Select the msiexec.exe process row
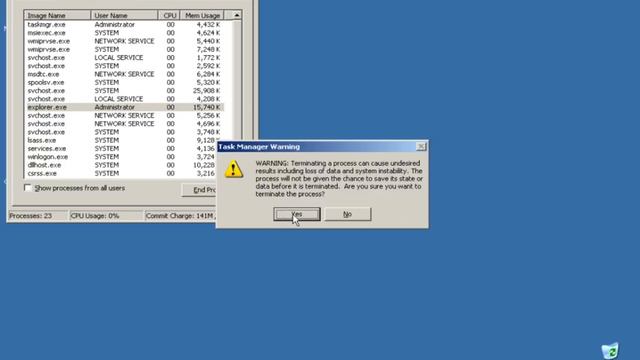 [124, 33]
